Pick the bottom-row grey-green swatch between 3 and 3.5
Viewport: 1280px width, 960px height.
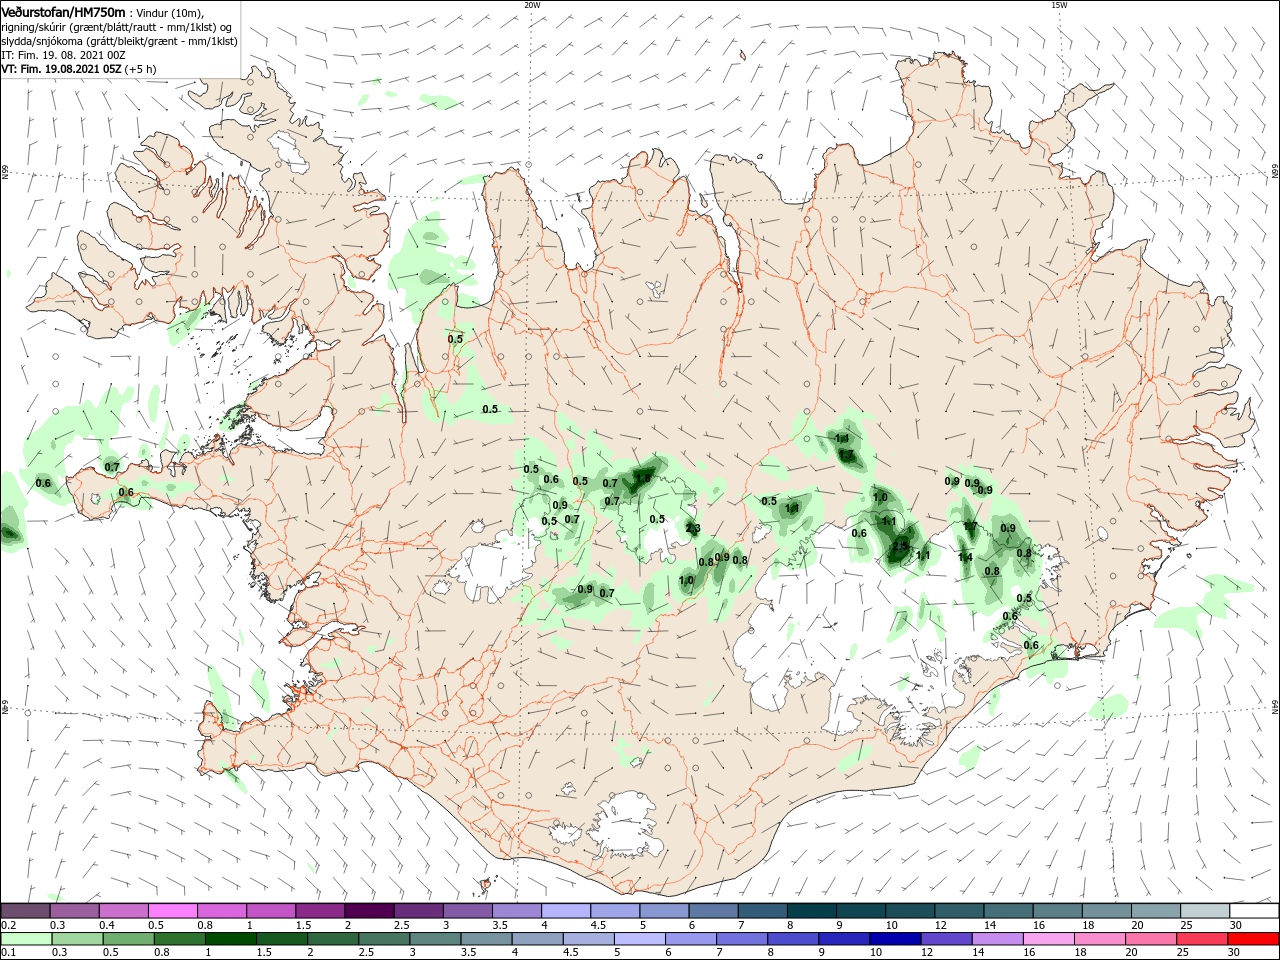coord(436,939)
